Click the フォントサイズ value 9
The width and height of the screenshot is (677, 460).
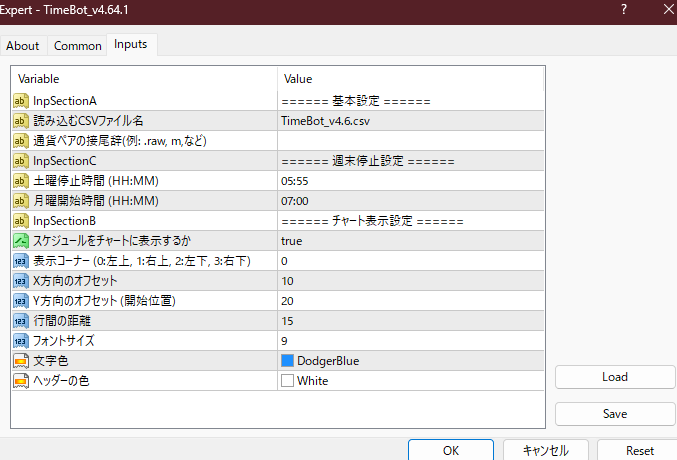click(411, 341)
